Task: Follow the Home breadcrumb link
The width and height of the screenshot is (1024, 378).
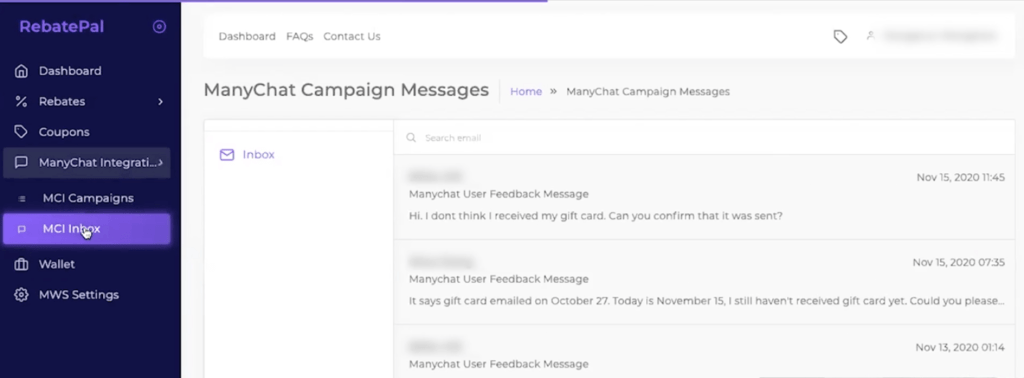Action: click(x=526, y=91)
